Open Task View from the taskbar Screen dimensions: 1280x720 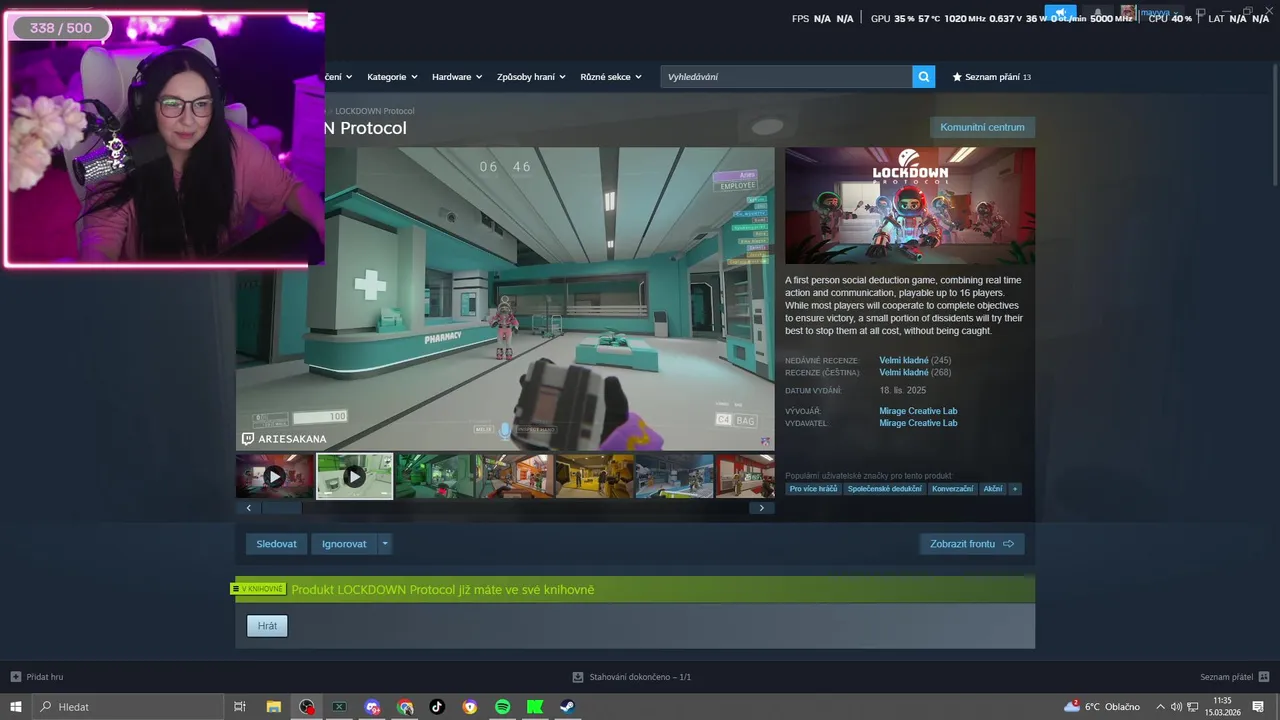240,707
